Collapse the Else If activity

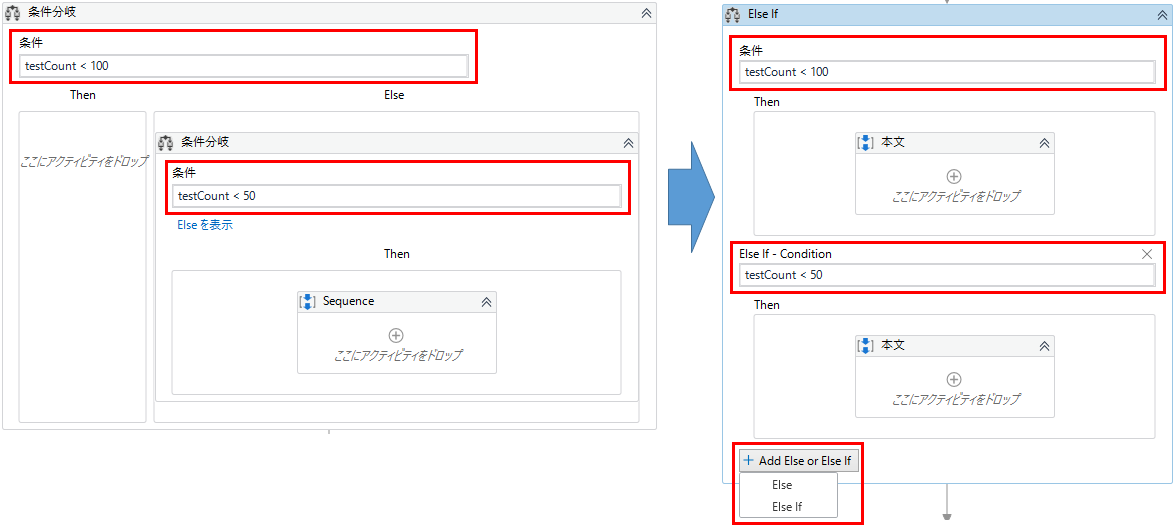(1161, 14)
